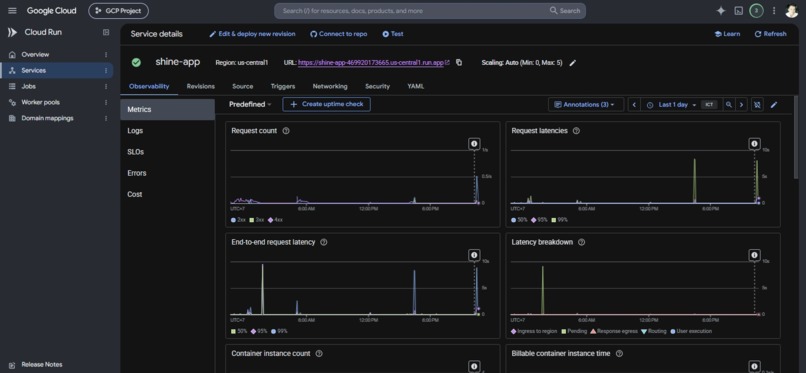Image resolution: width=806 pixels, height=373 pixels.
Task: Click annotation marker on Request latencies chart
Action: coord(754,144)
